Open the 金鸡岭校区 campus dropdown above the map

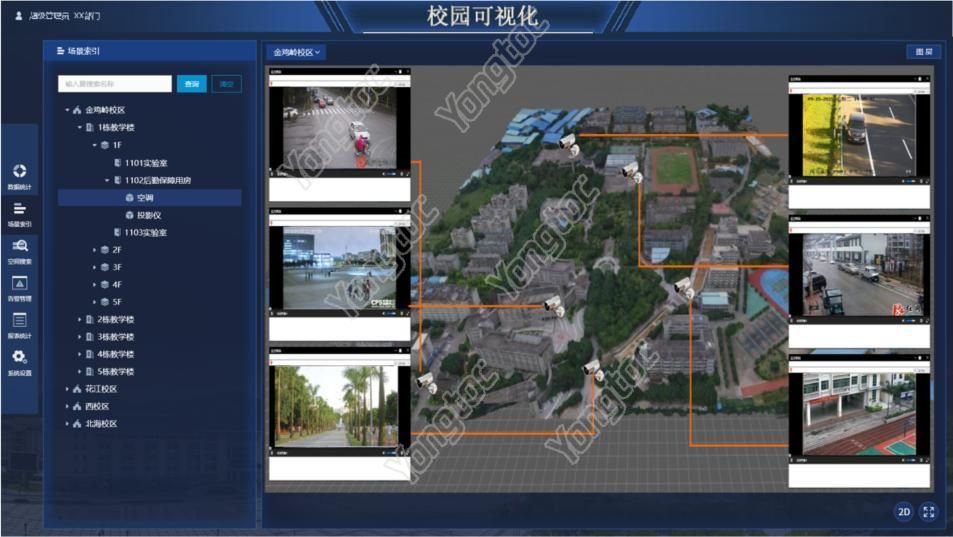coord(296,52)
